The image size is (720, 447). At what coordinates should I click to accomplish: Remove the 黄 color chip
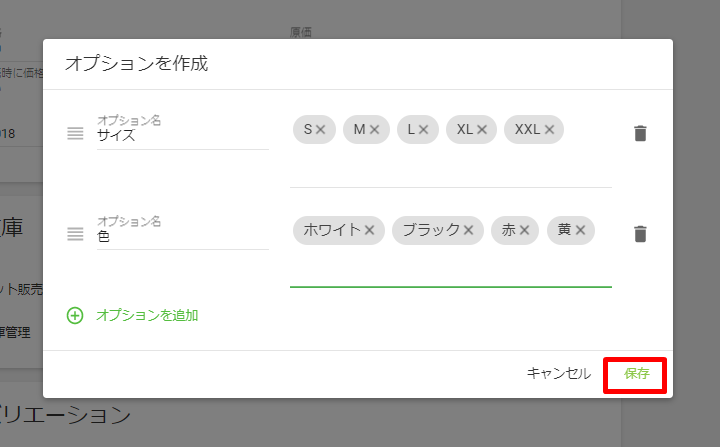point(580,230)
